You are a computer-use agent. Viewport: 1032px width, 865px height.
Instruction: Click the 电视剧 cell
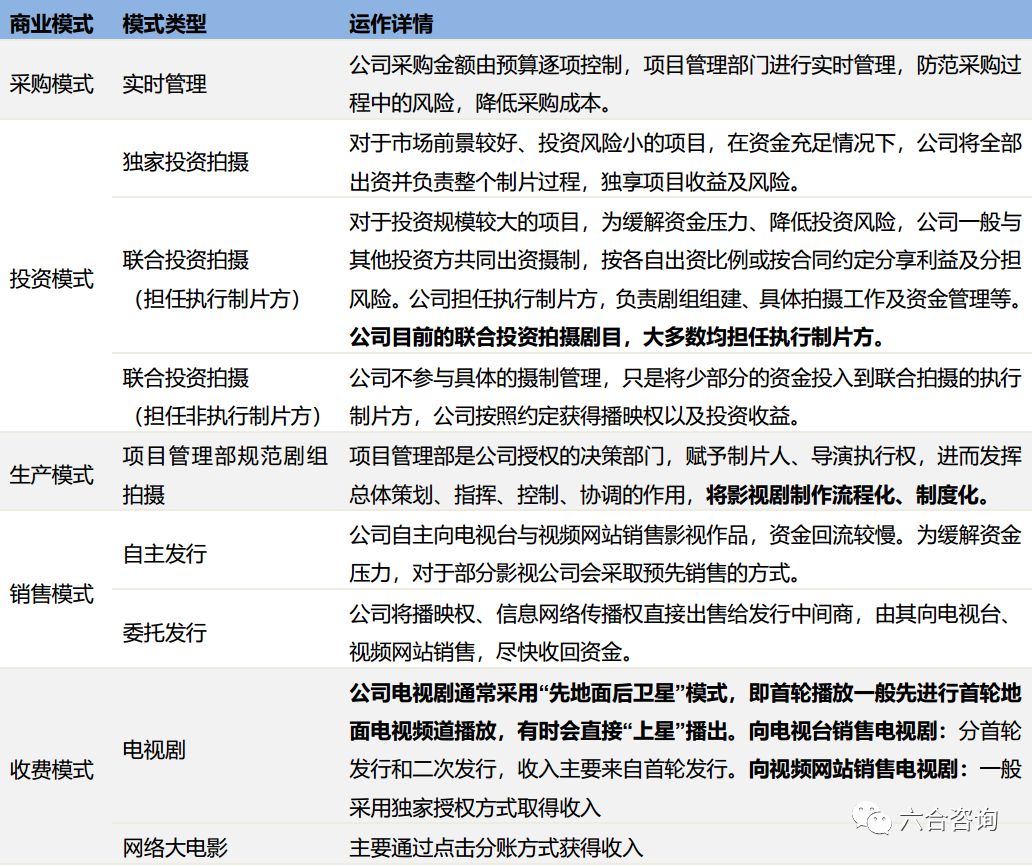154,750
